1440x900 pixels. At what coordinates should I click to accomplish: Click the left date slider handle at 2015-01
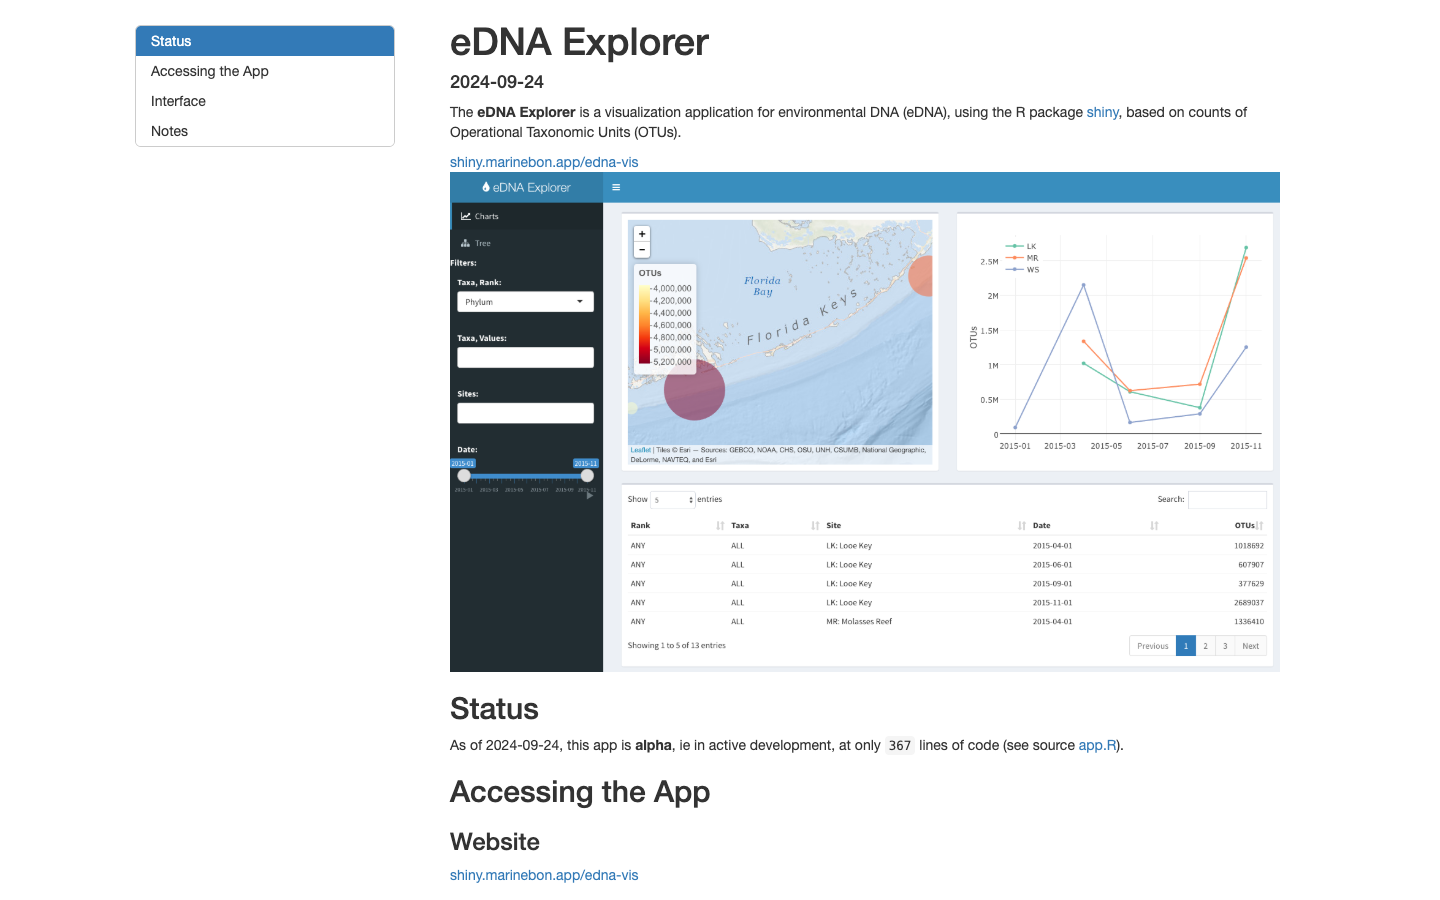[x=464, y=476]
